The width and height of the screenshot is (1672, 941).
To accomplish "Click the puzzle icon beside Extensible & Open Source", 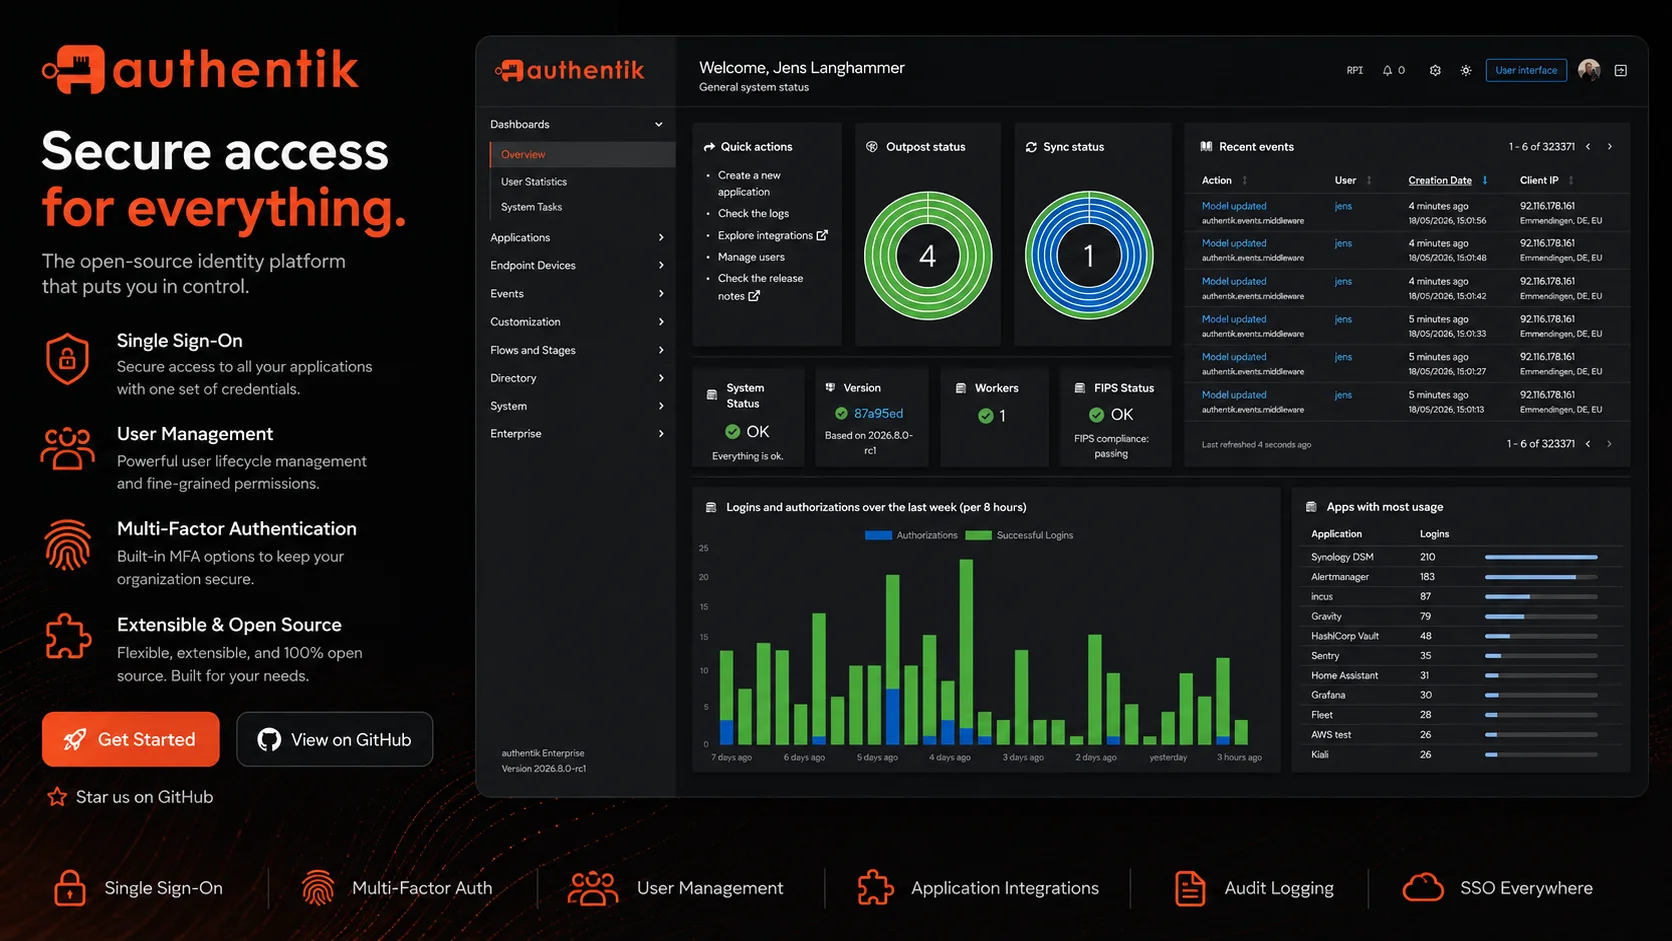I will (x=68, y=637).
